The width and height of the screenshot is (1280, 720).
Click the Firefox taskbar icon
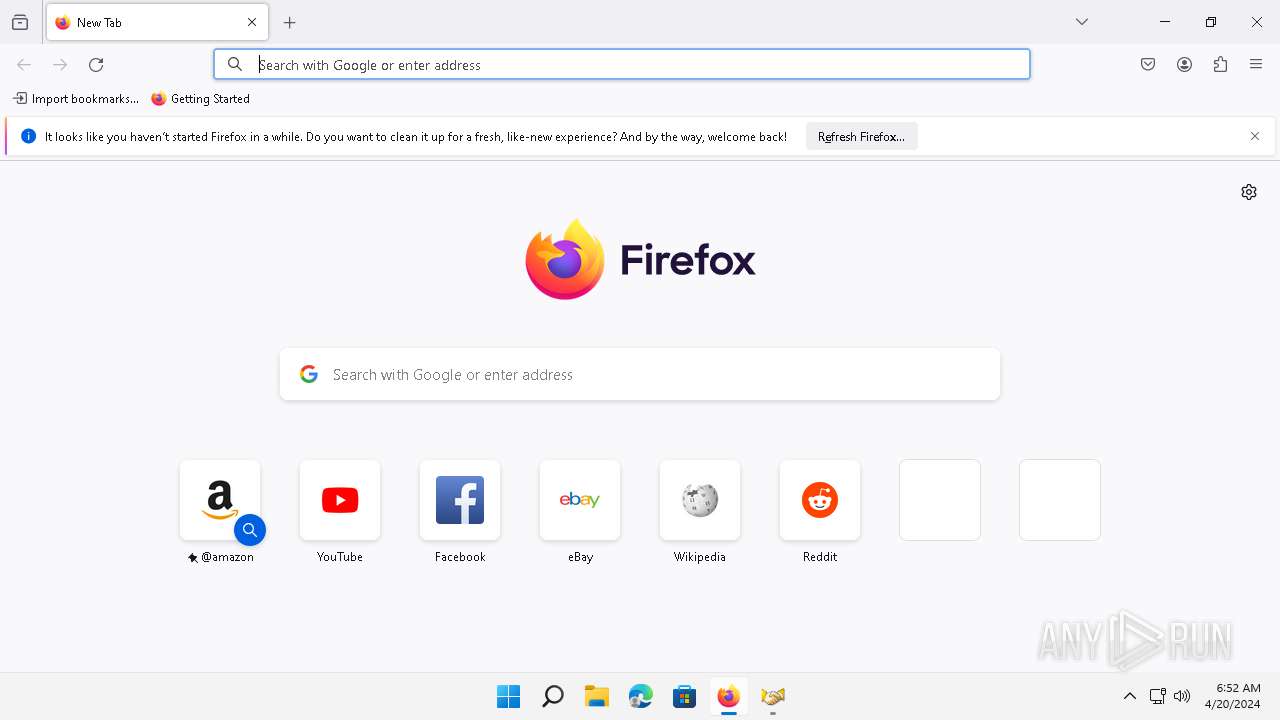click(729, 696)
